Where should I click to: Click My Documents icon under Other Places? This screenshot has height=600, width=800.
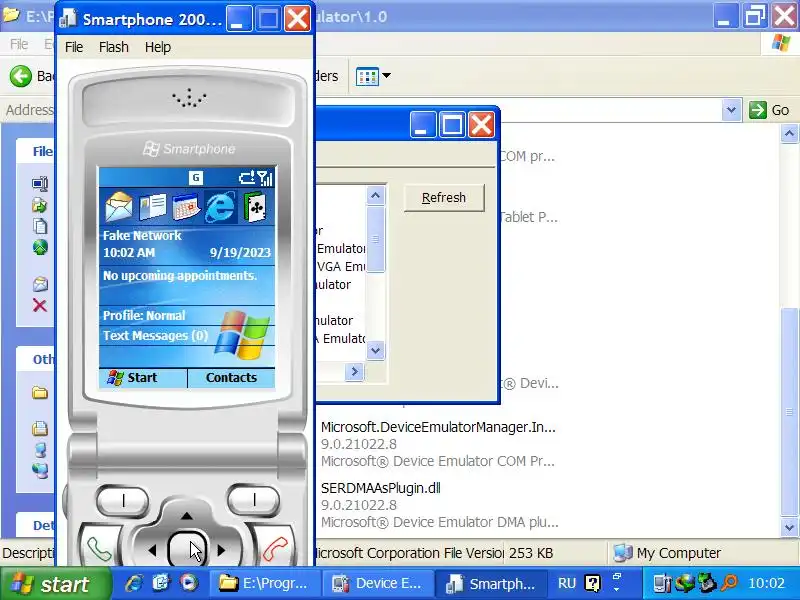coord(40,428)
